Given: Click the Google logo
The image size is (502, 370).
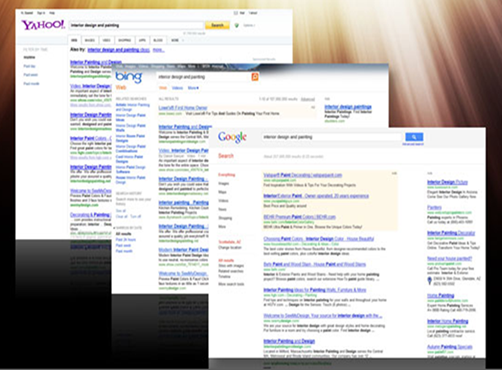Looking at the screenshot, I should (x=232, y=137).
